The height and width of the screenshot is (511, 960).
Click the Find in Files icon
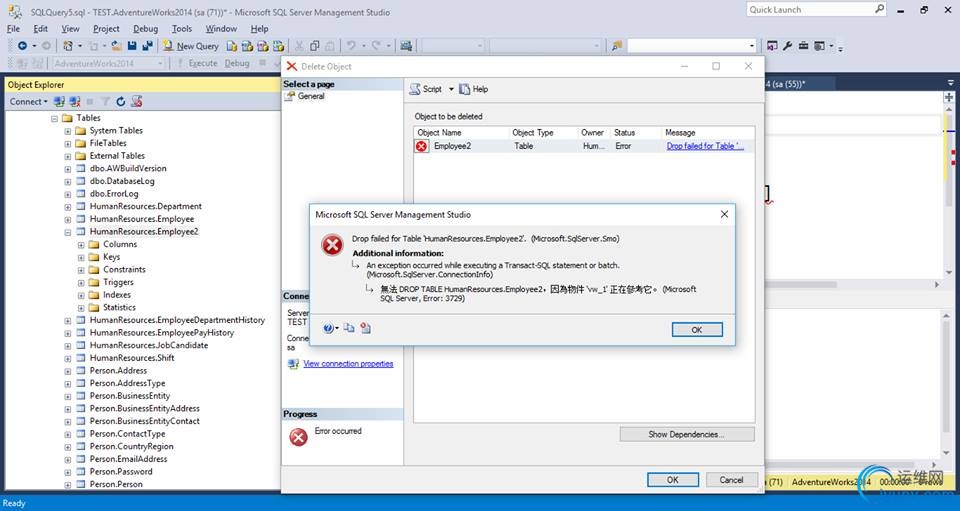coord(617,46)
